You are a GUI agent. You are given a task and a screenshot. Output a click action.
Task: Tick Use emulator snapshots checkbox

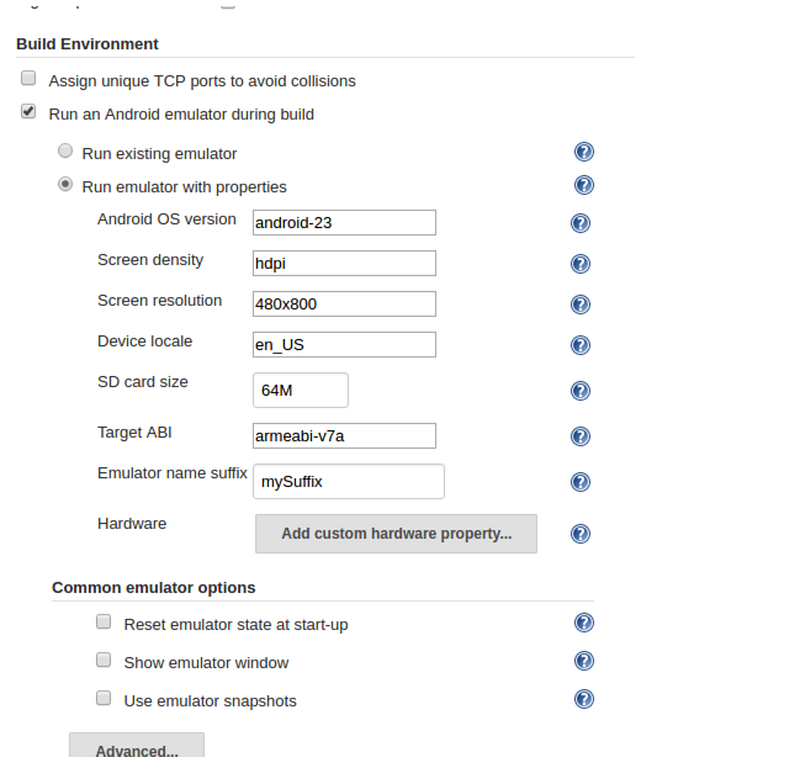104,698
